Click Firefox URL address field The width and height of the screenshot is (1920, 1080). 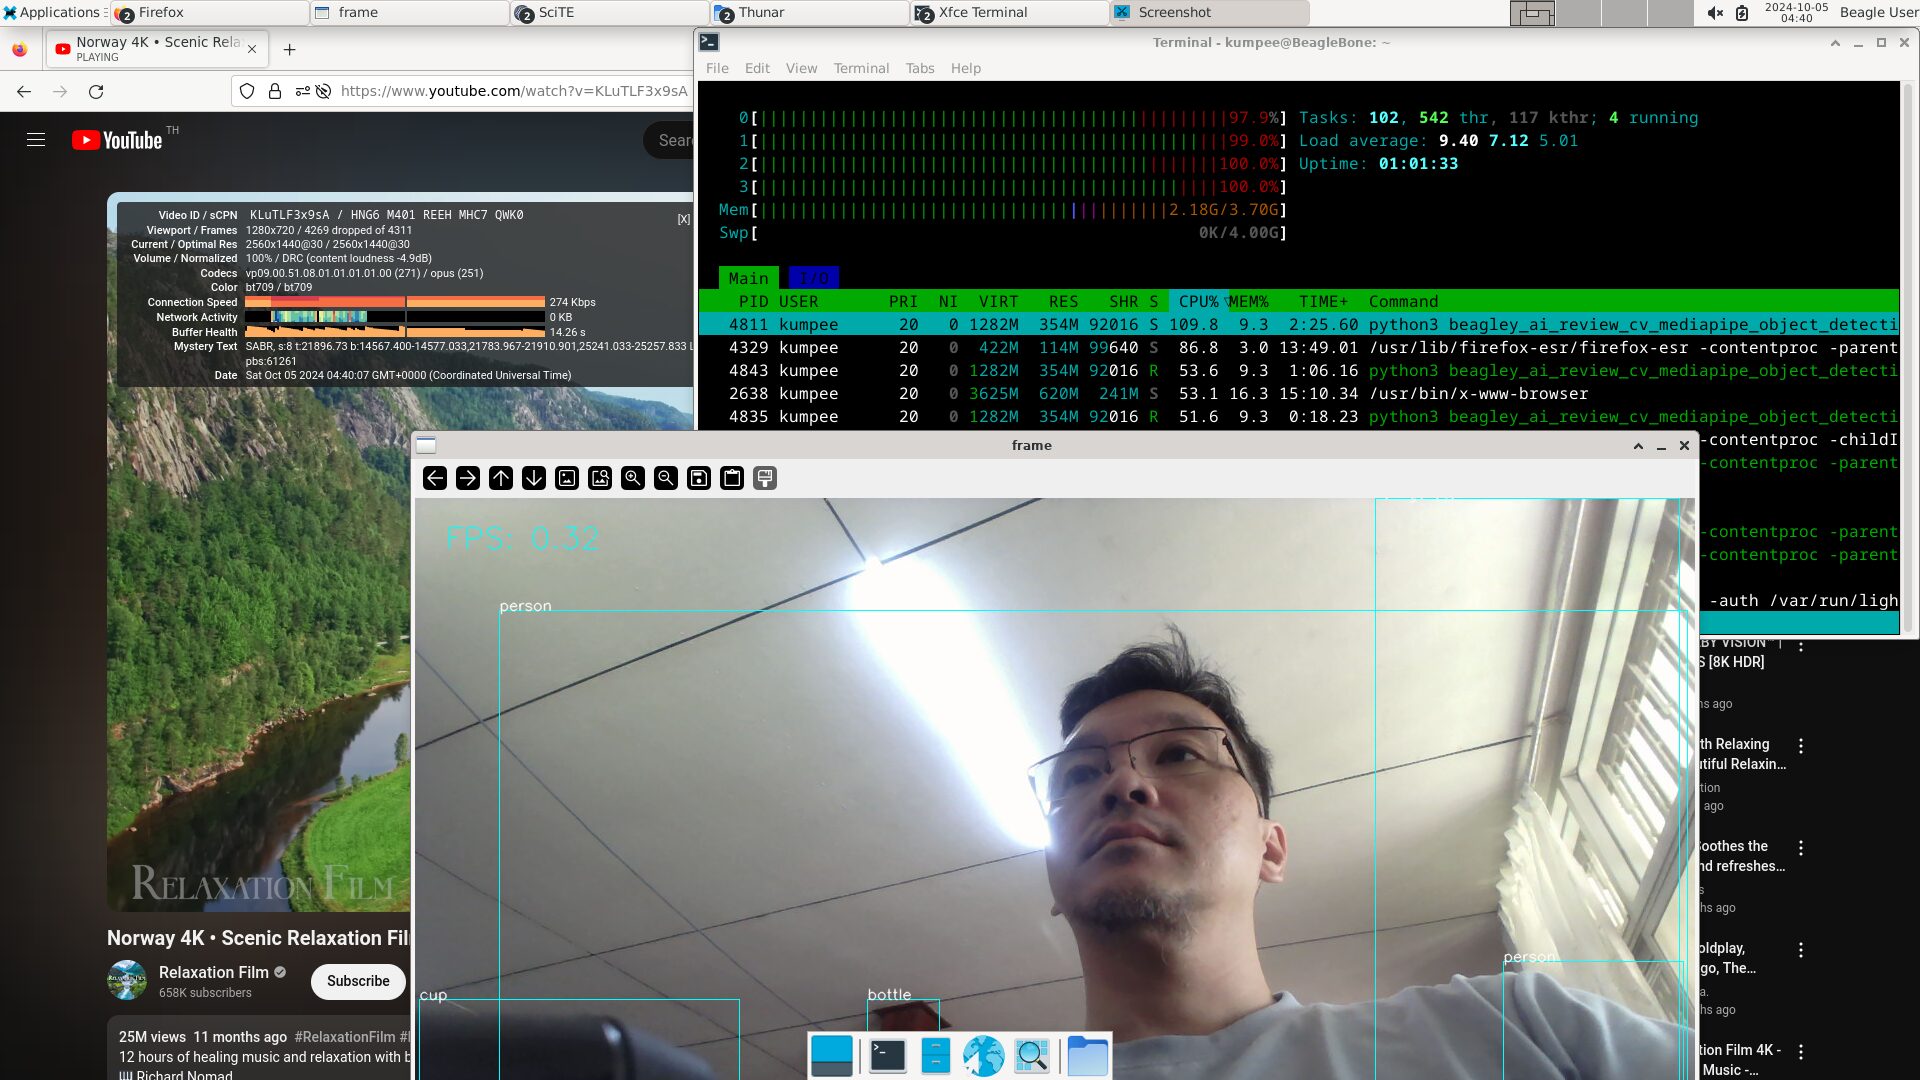[x=514, y=91]
